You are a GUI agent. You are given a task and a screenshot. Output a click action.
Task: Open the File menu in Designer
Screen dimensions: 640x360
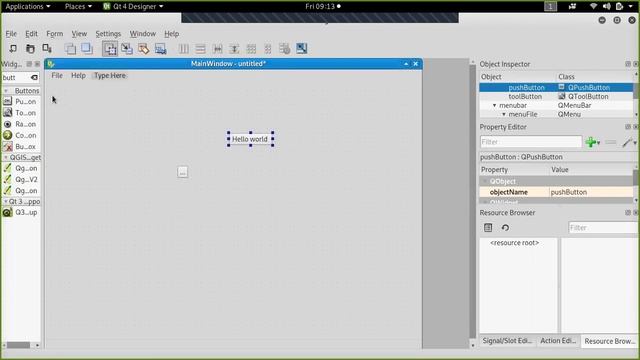pos(11,34)
